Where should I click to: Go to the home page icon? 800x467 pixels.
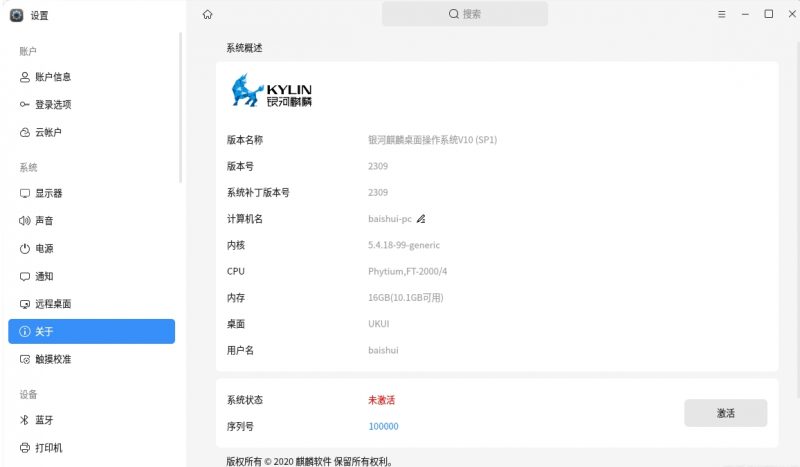click(207, 14)
